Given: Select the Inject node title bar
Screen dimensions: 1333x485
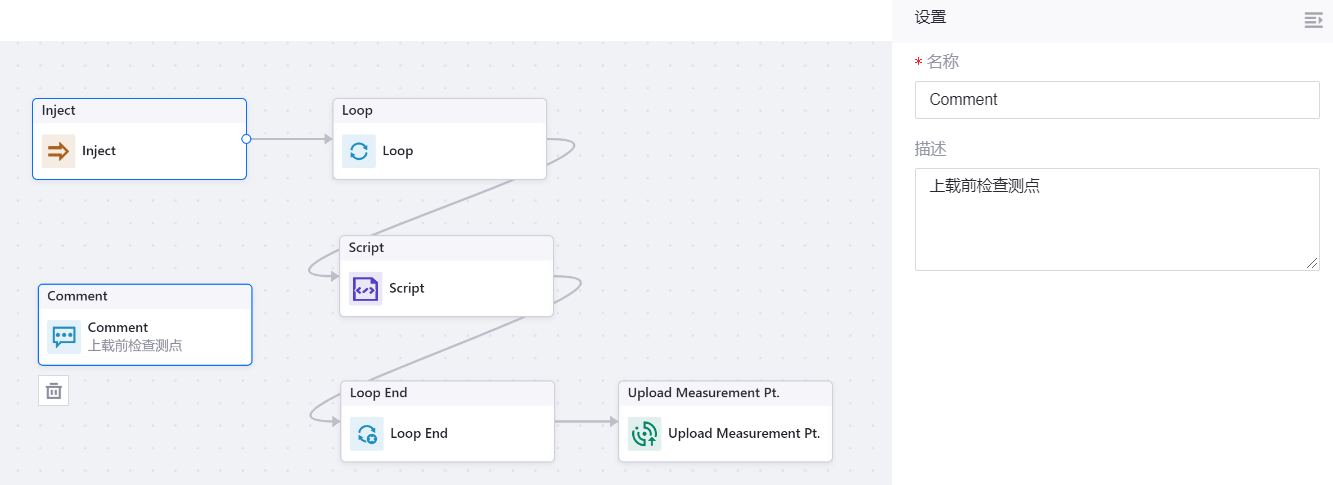Looking at the screenshot, I should (x=139, y=111).
